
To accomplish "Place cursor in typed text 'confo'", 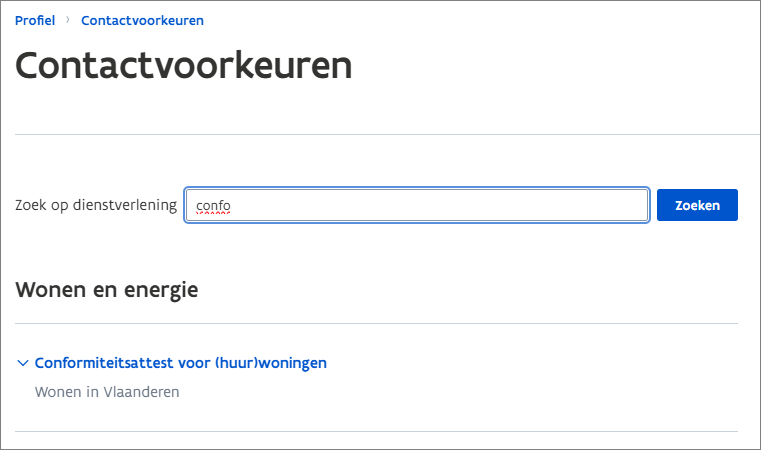I will click(x=213, y=205).
